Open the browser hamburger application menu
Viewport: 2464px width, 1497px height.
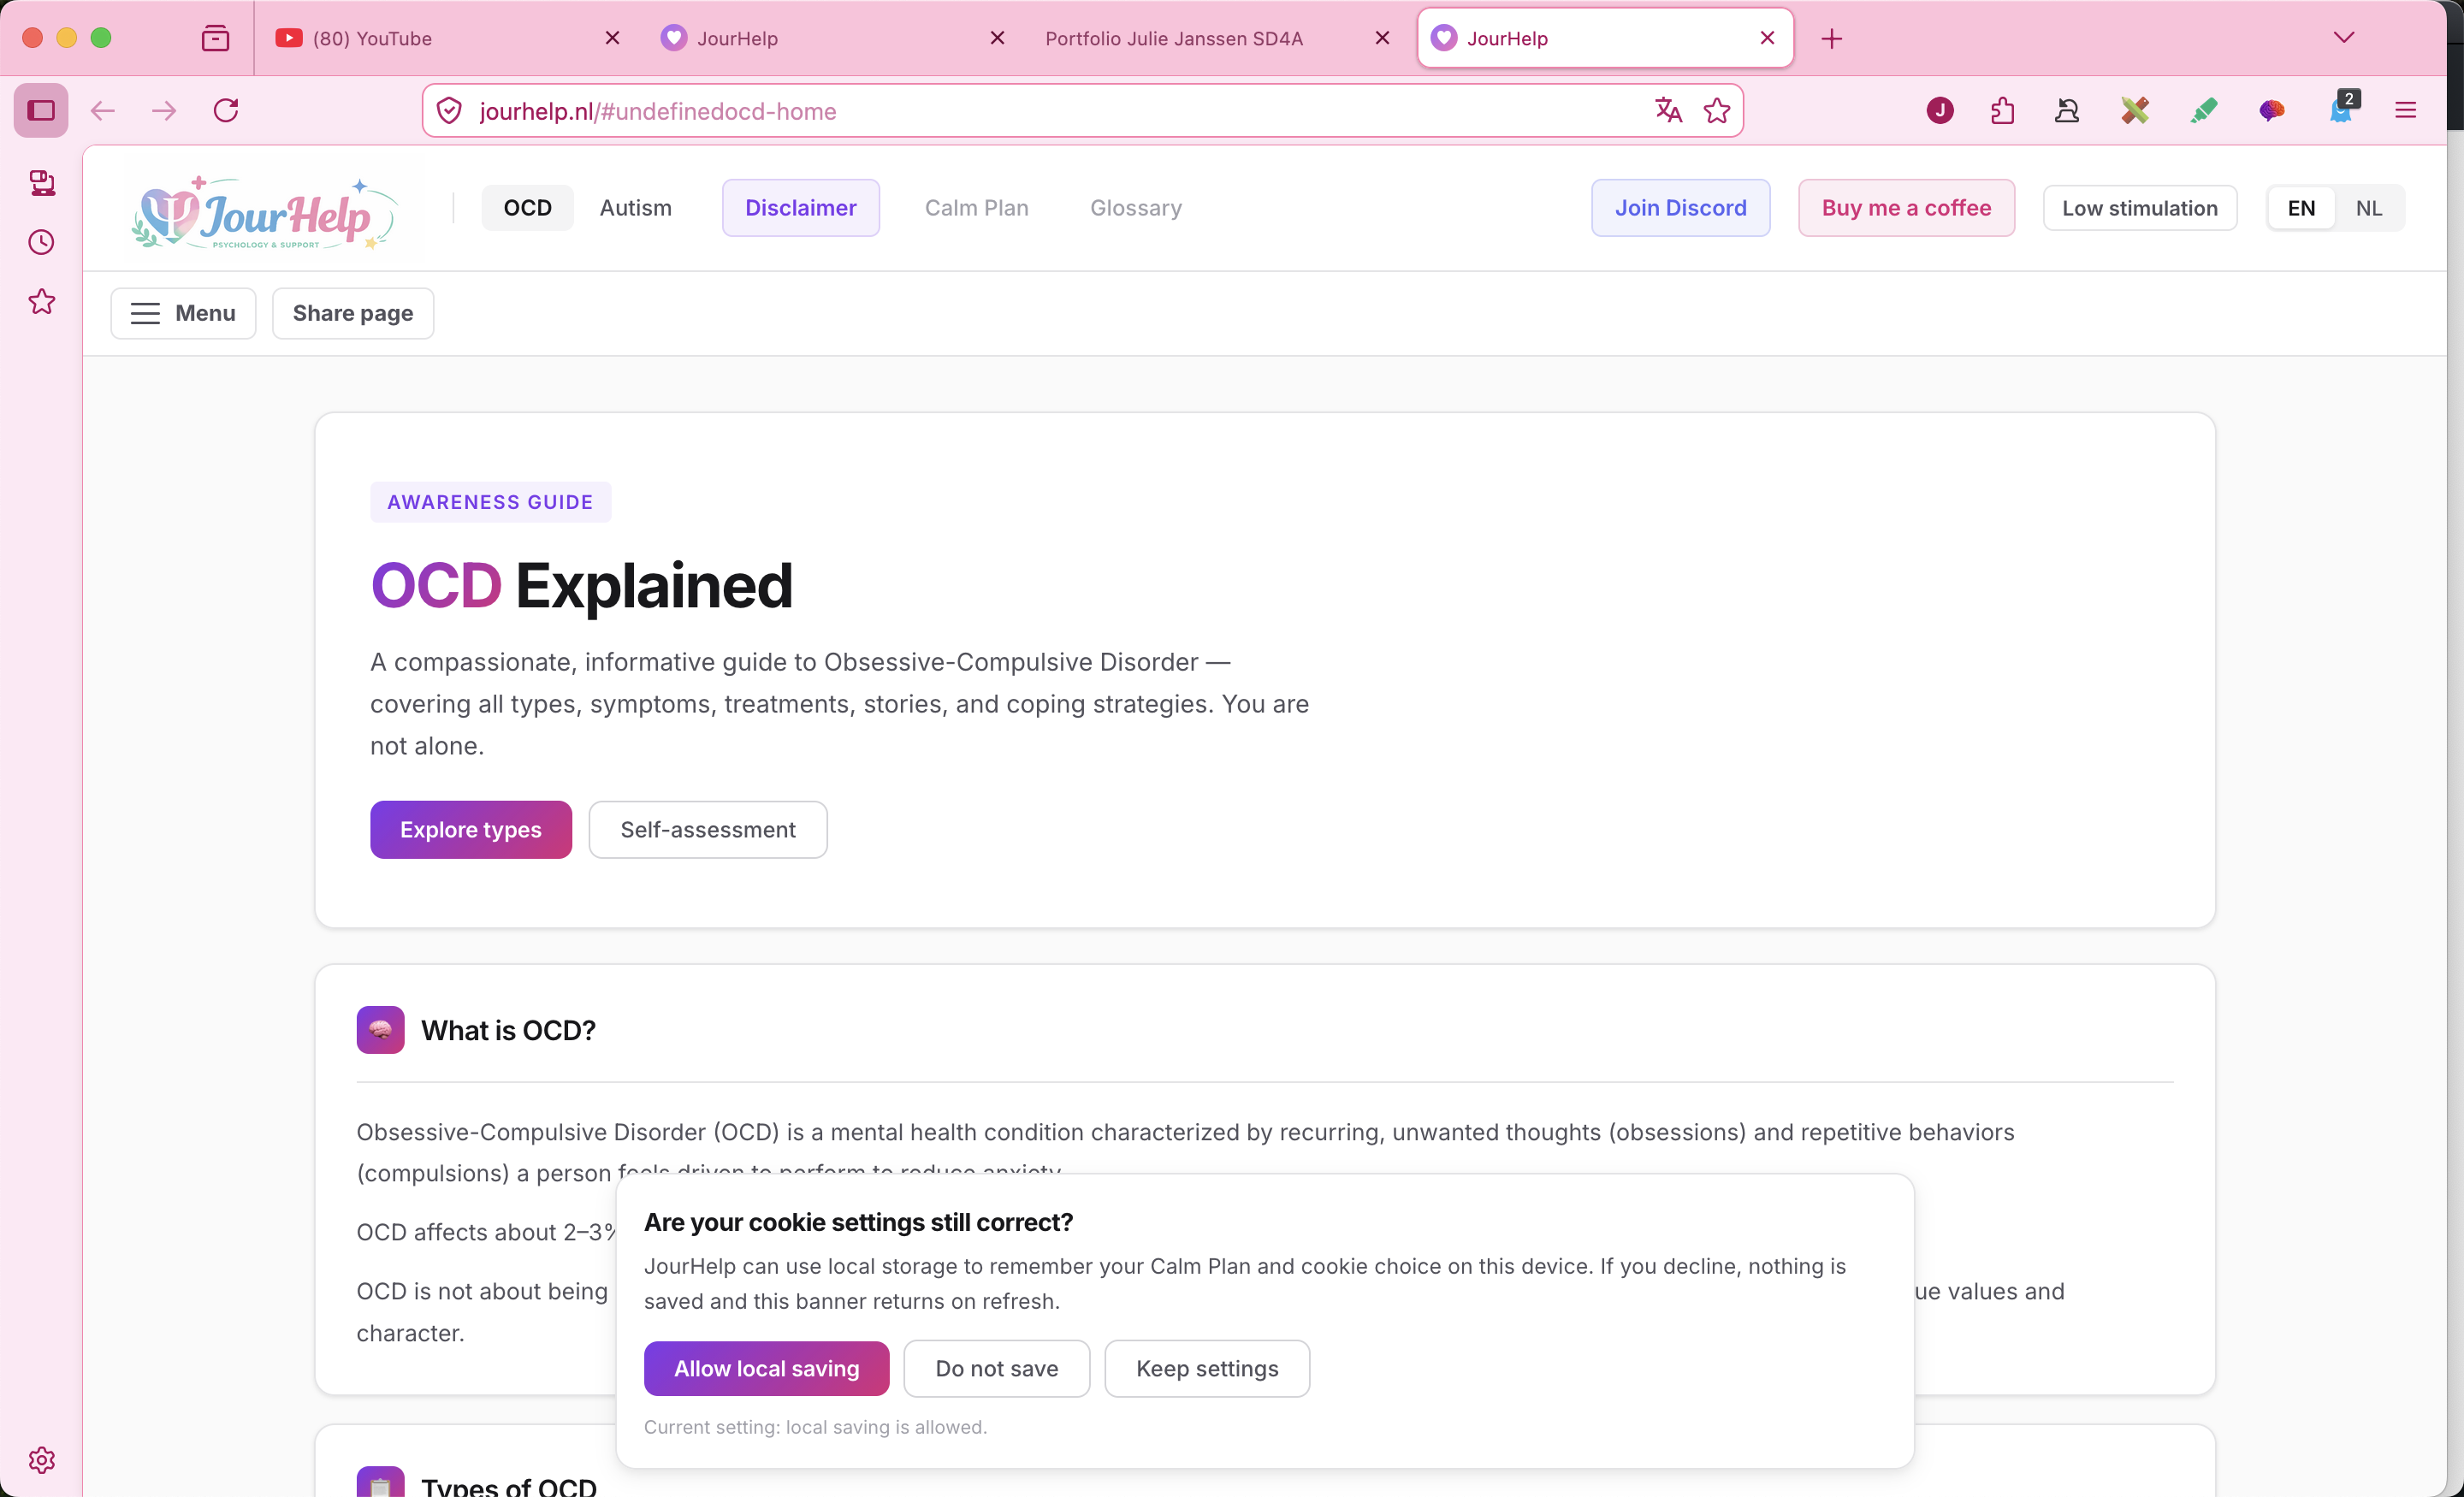(x=2406, y=110)
